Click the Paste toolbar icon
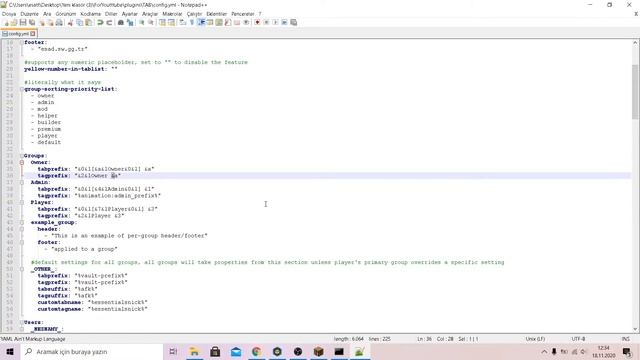Screen dimensions: 640x360 click(x=88, y=22)
